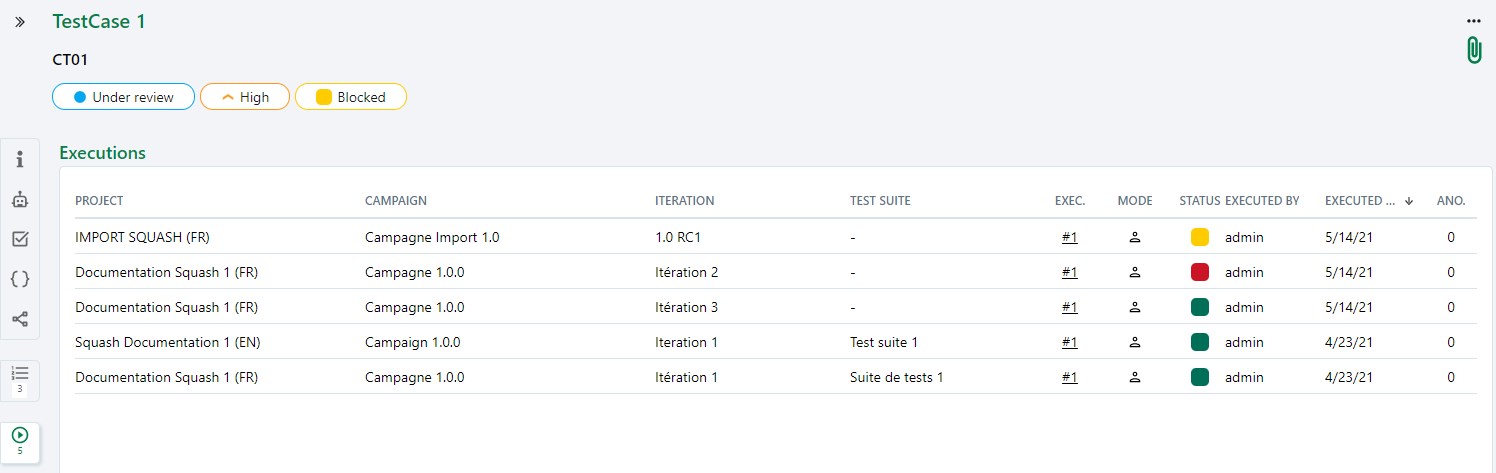Open the curly braces parameters panel
Screen dimensions: 1496x473
click(20, 279)
